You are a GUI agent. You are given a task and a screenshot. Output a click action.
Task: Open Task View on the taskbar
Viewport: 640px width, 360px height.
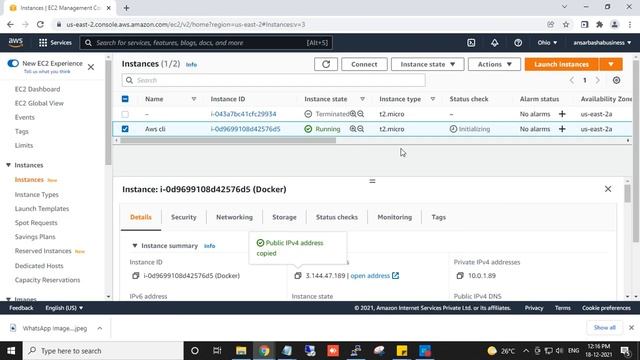(x=217, y=351)
